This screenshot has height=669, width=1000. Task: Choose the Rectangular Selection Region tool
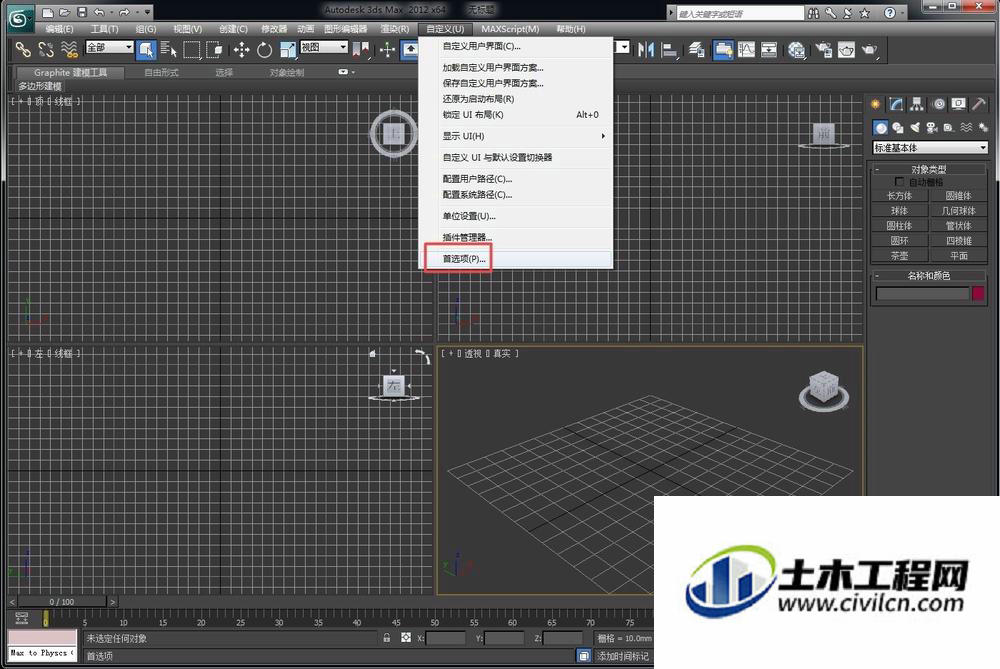[191, 50]
